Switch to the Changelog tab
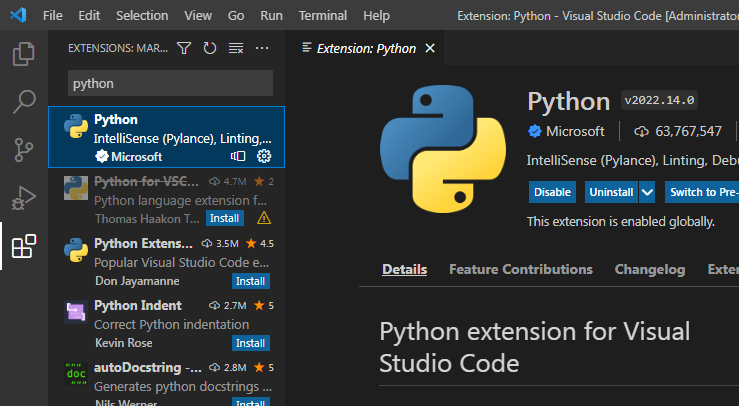 (x=649, y=269)
